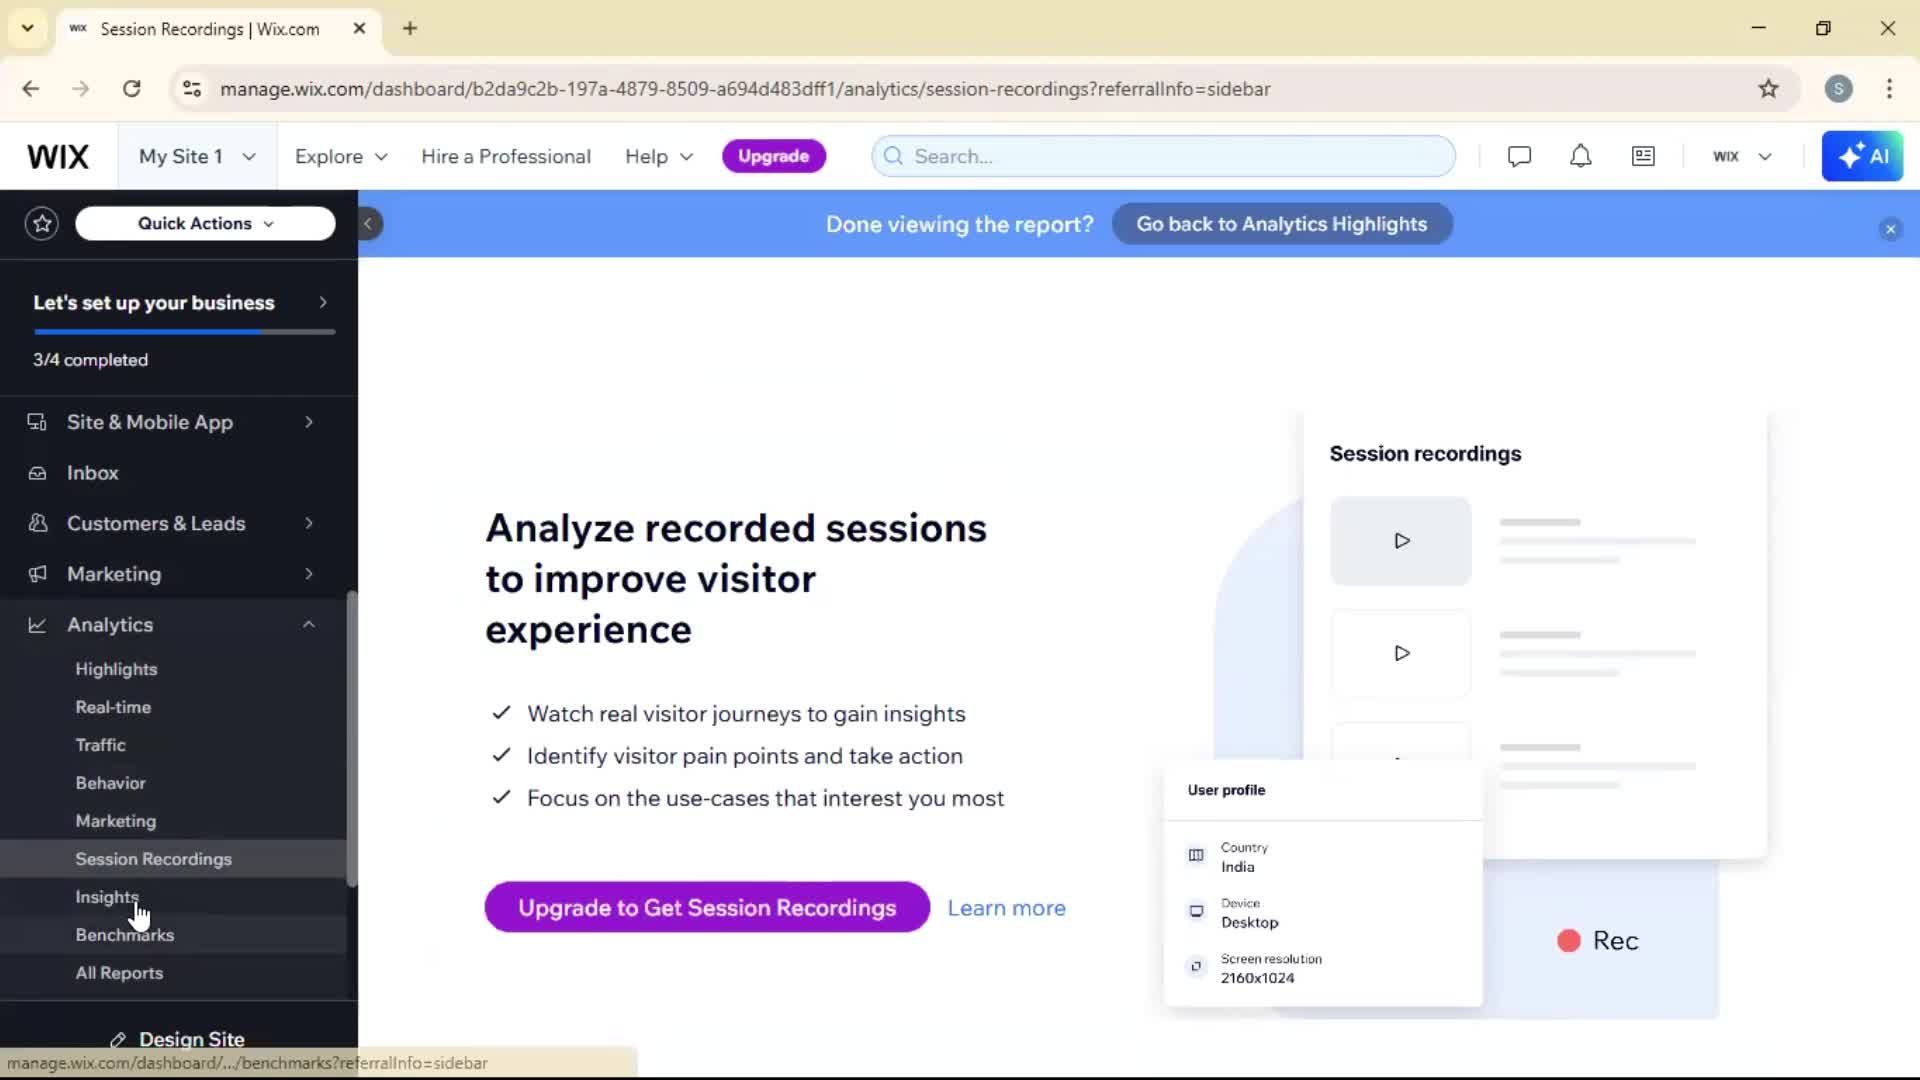This screenshot has width=1920, height=1080.
Task: Click the browser address bar URL
Action: tap(745, 89)
